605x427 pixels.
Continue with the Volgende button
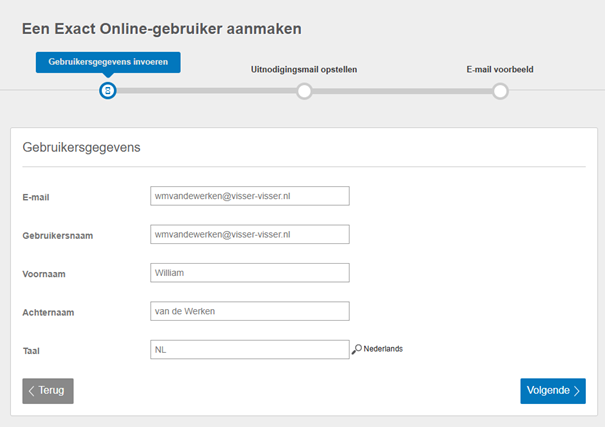coord(553,391)
